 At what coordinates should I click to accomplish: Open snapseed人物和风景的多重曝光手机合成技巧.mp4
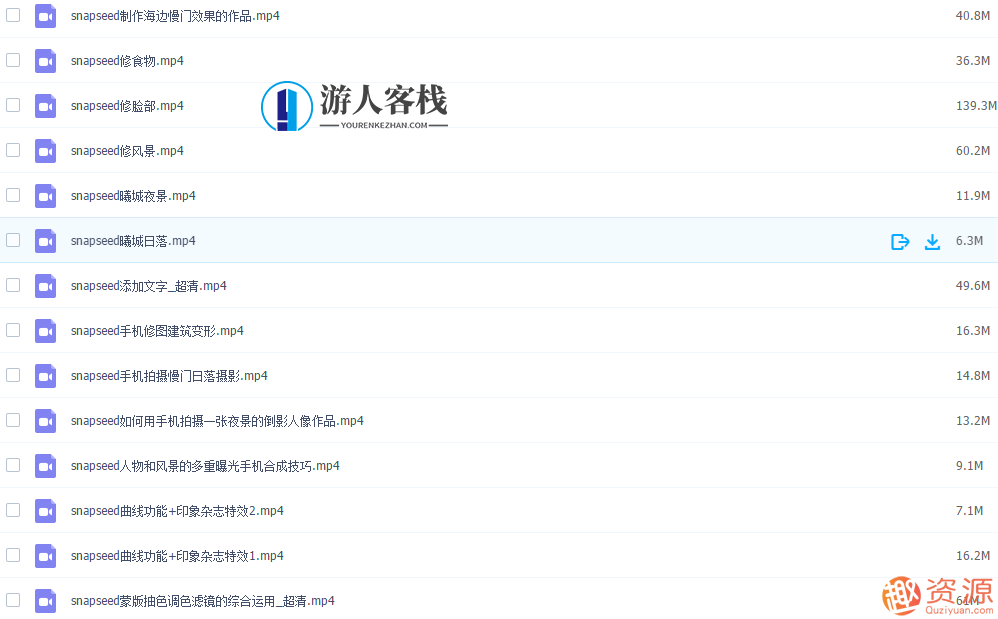click(205, 466)
